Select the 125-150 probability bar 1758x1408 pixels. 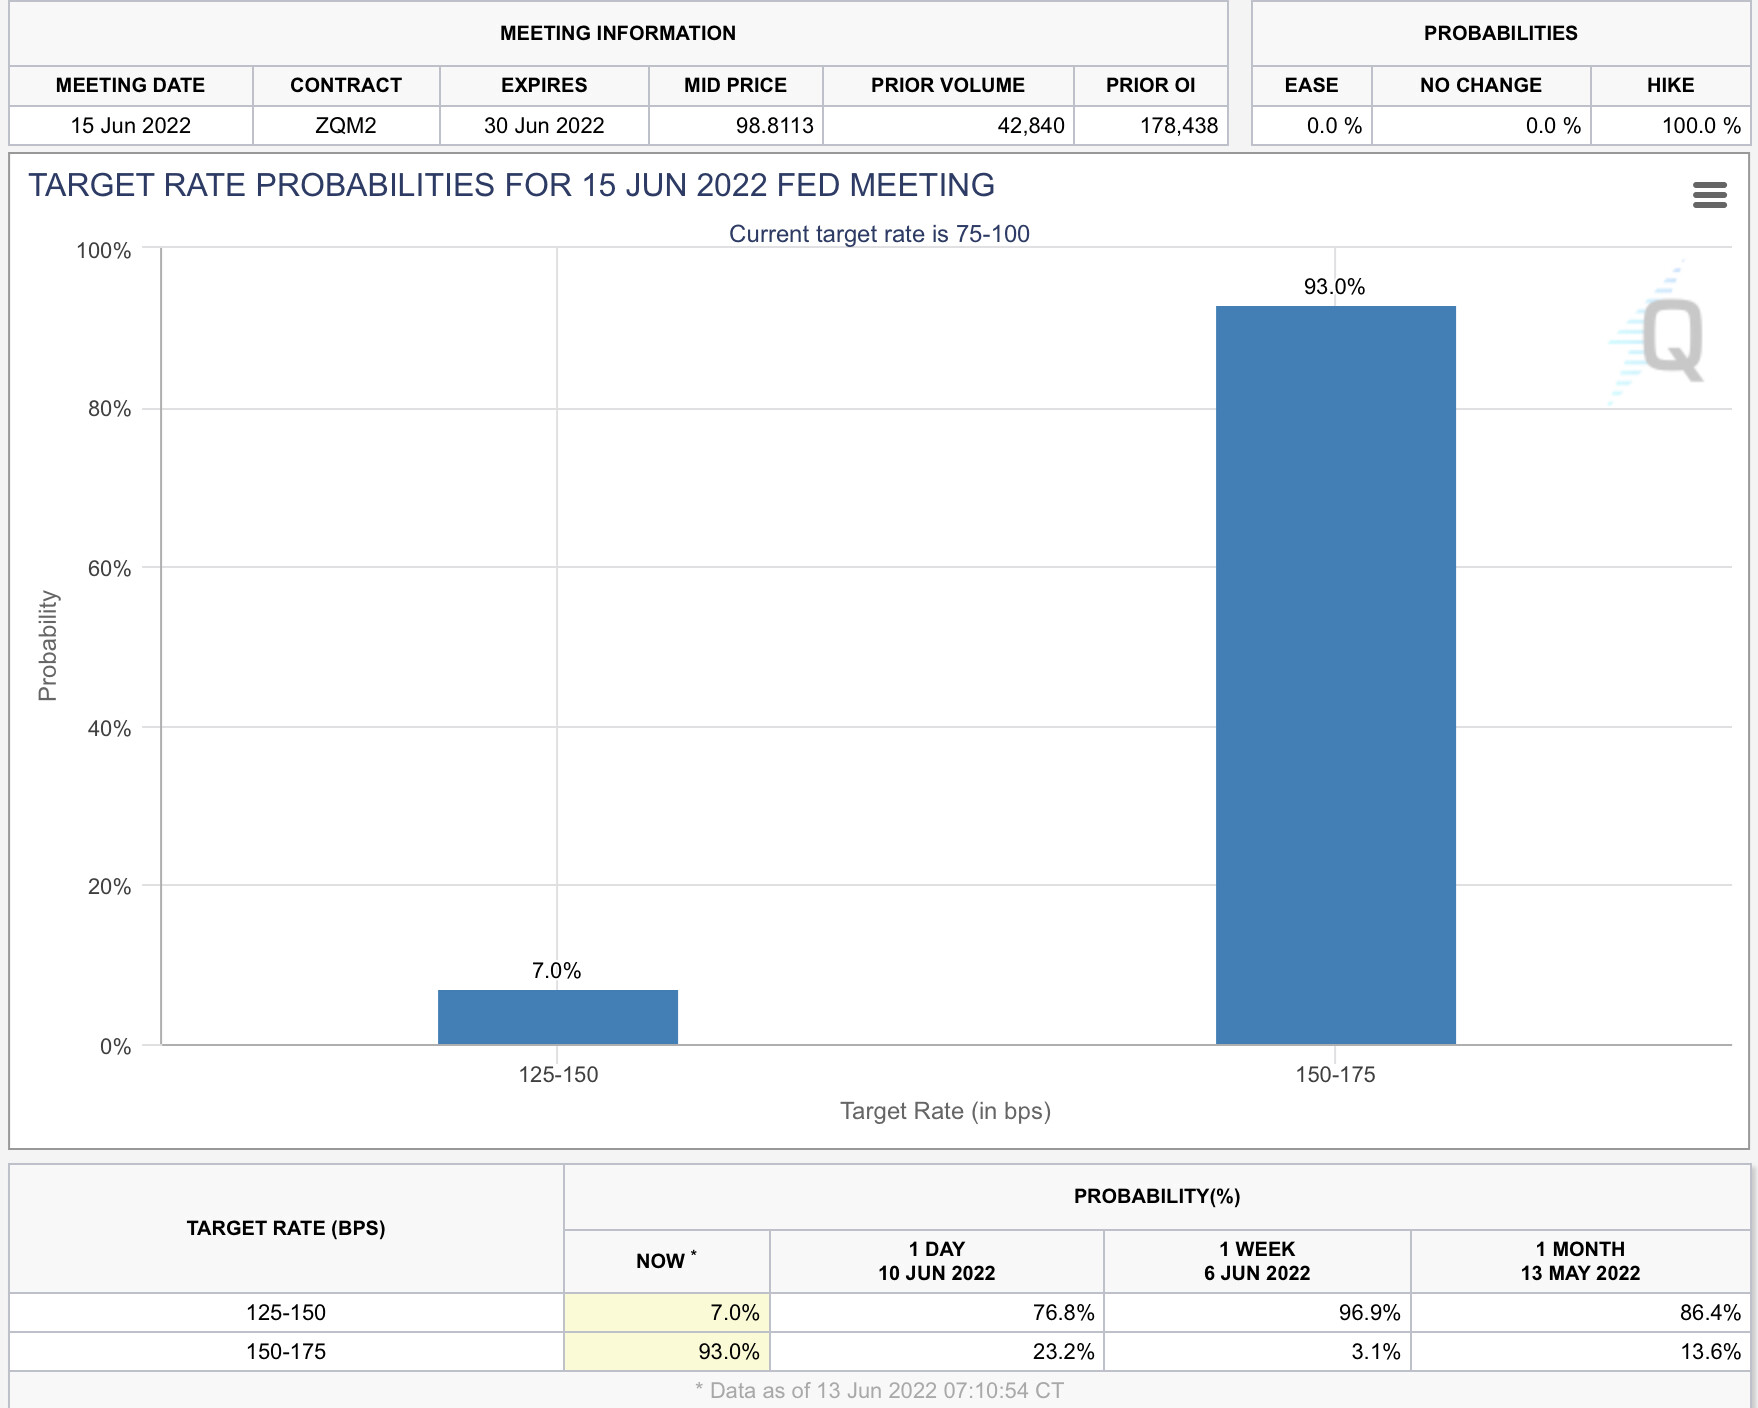(x=558, y=1017)
